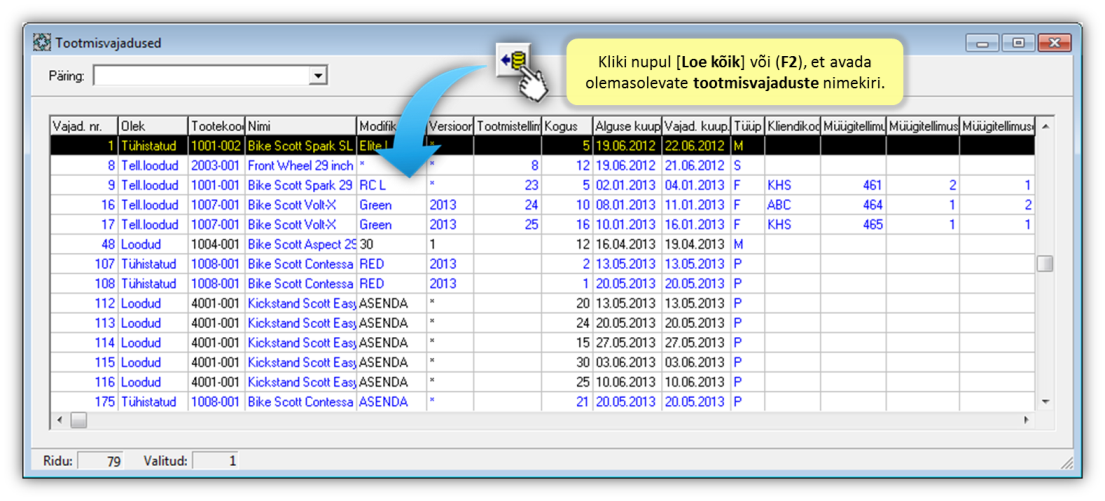Click Tootekood cell 1004-001
This screenshot has width=1105, height=501.
click(216, 245)
